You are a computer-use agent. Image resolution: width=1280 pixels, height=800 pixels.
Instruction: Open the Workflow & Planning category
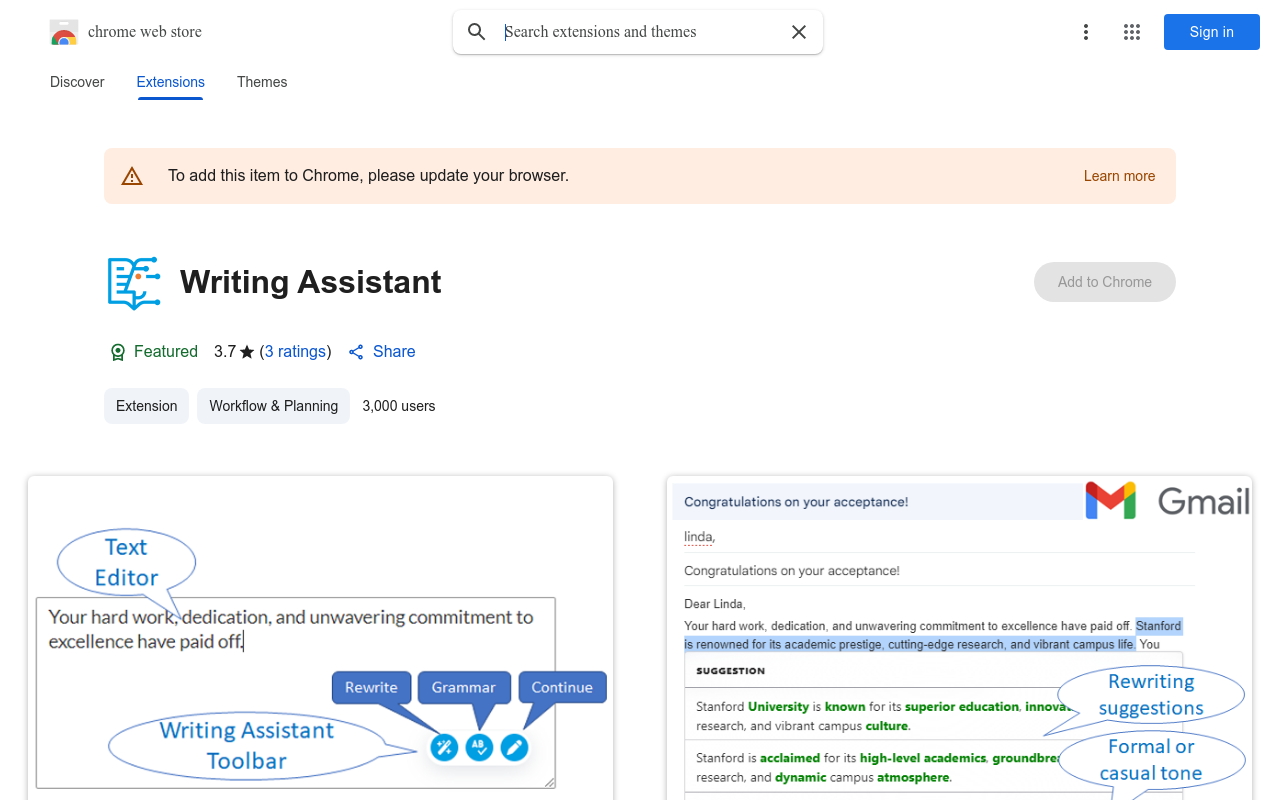[x=273, y=406]
